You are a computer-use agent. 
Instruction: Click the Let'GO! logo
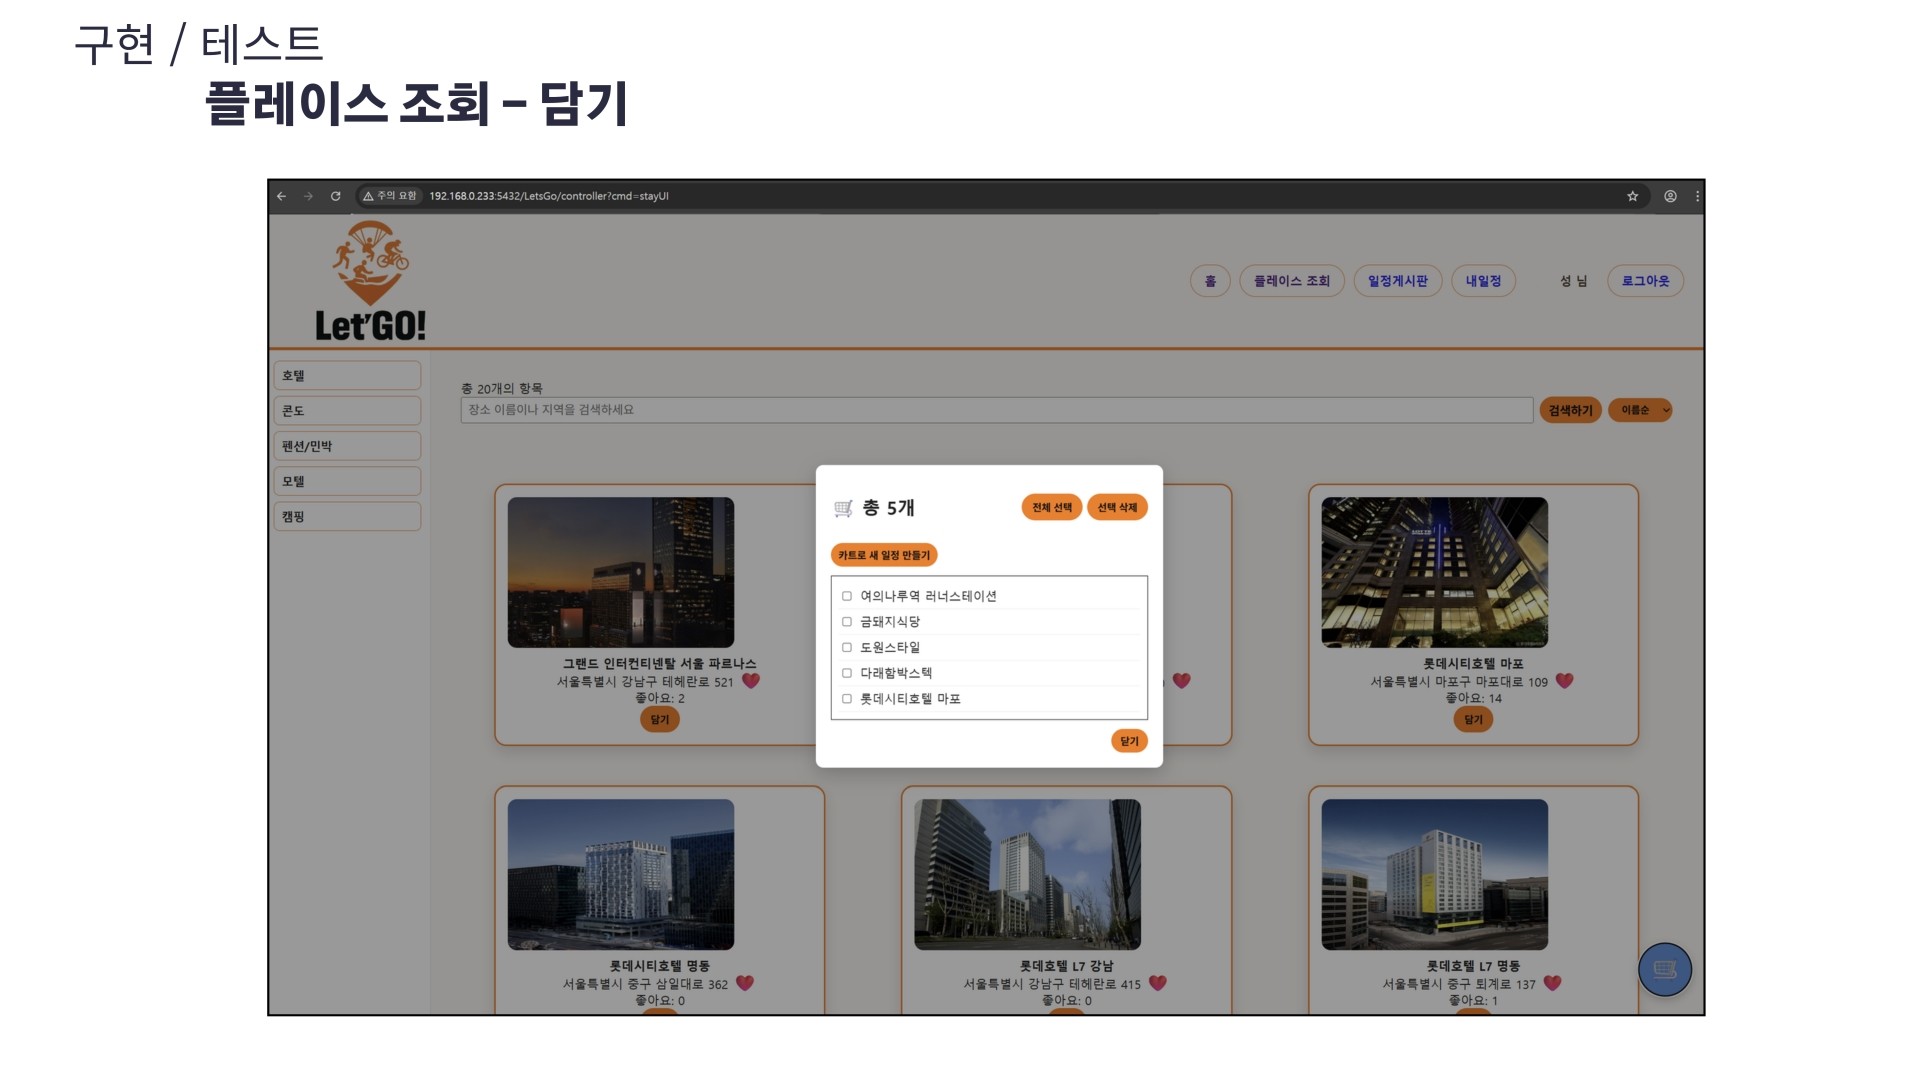pyautogui.click(x=370, y=281)
